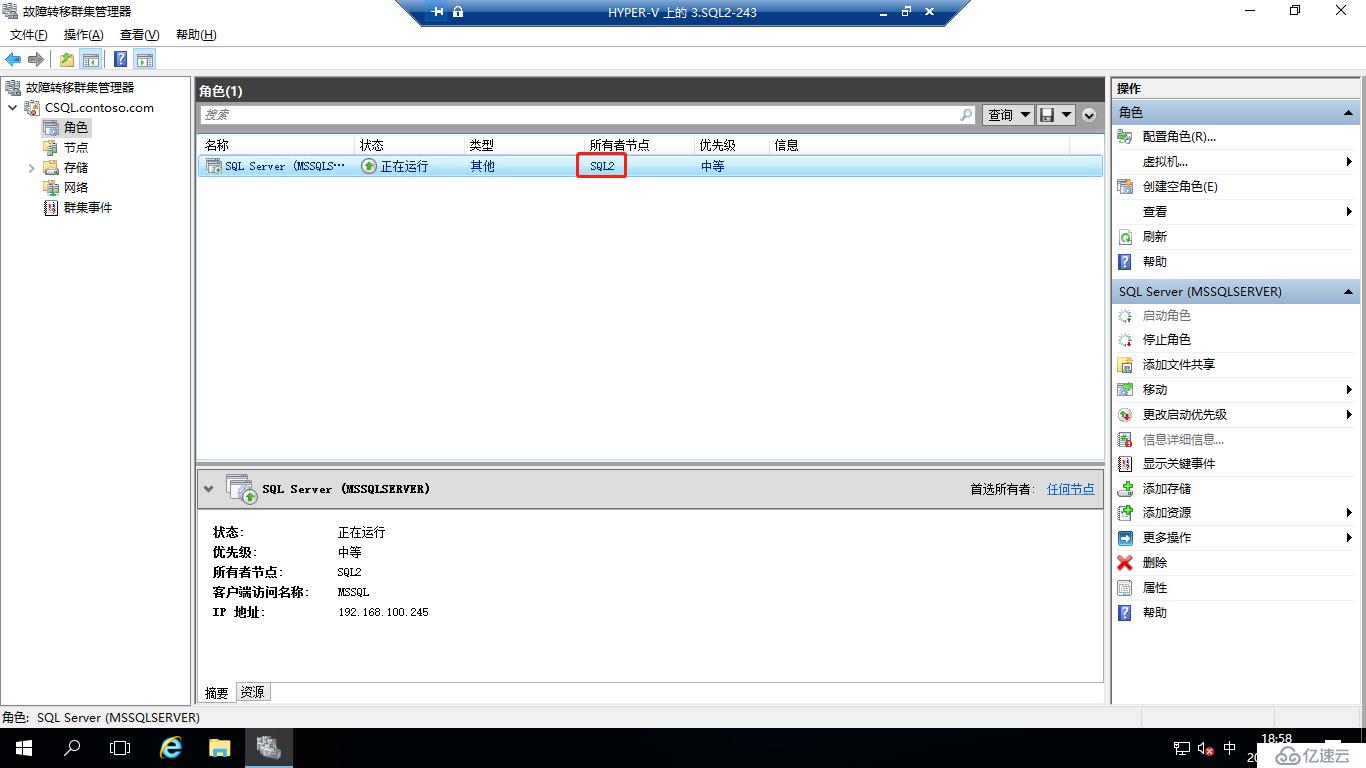Screen dimensions: 1366x768
Task: Click the IP address 192.168.100.245 value
Action: (383, 612)
